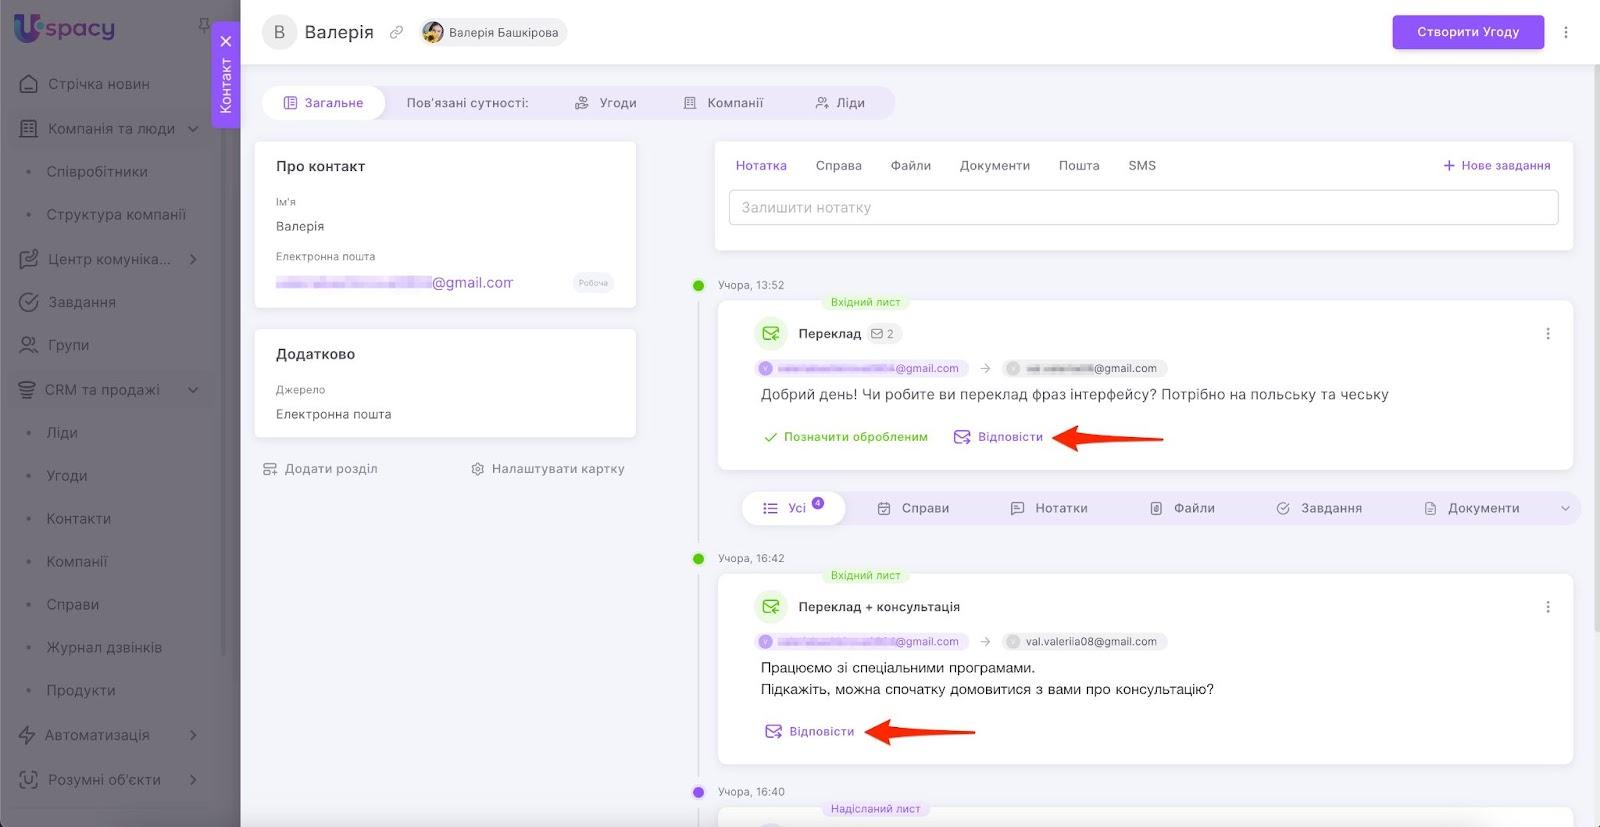The height and width of the screenshot is (827, 1600).
Task: Open Завдання in sidebar
Action: (x=82, y=302)
